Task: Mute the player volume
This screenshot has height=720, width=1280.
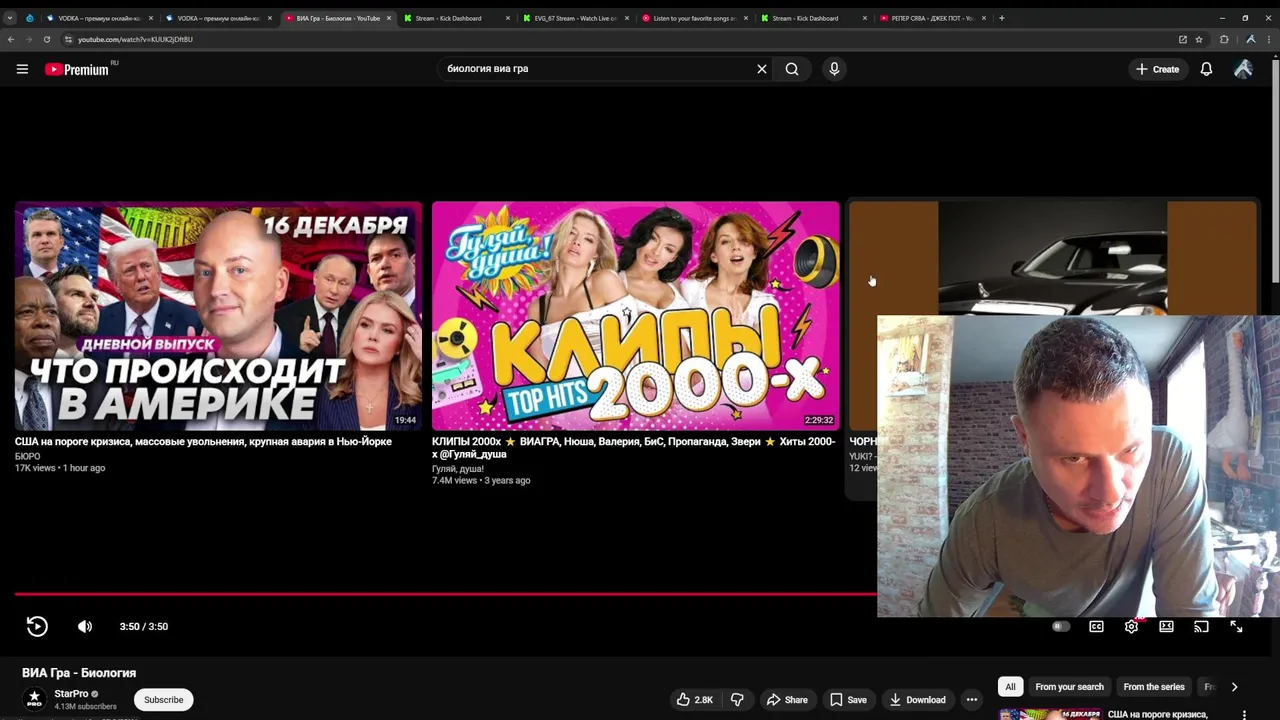Action: (85, 626)
